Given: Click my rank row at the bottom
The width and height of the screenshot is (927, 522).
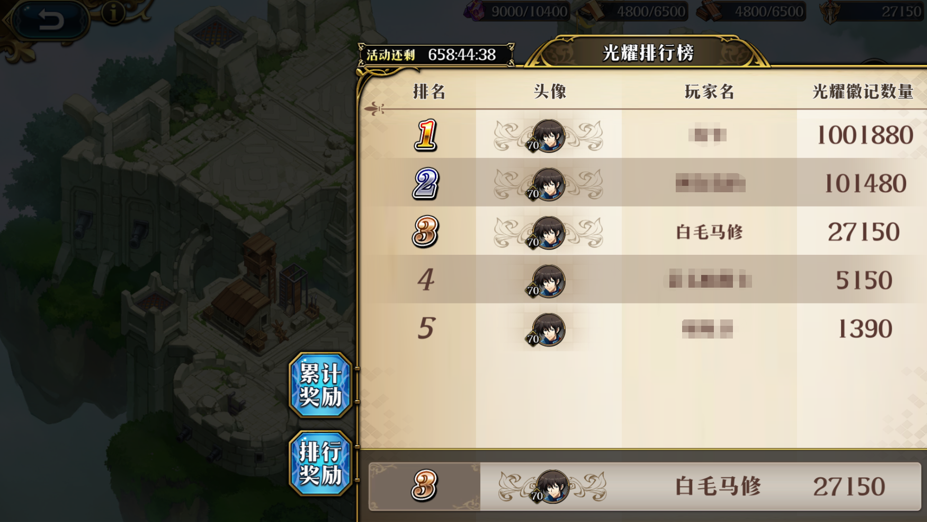Looking at the screenshot, I should [644, 487].
